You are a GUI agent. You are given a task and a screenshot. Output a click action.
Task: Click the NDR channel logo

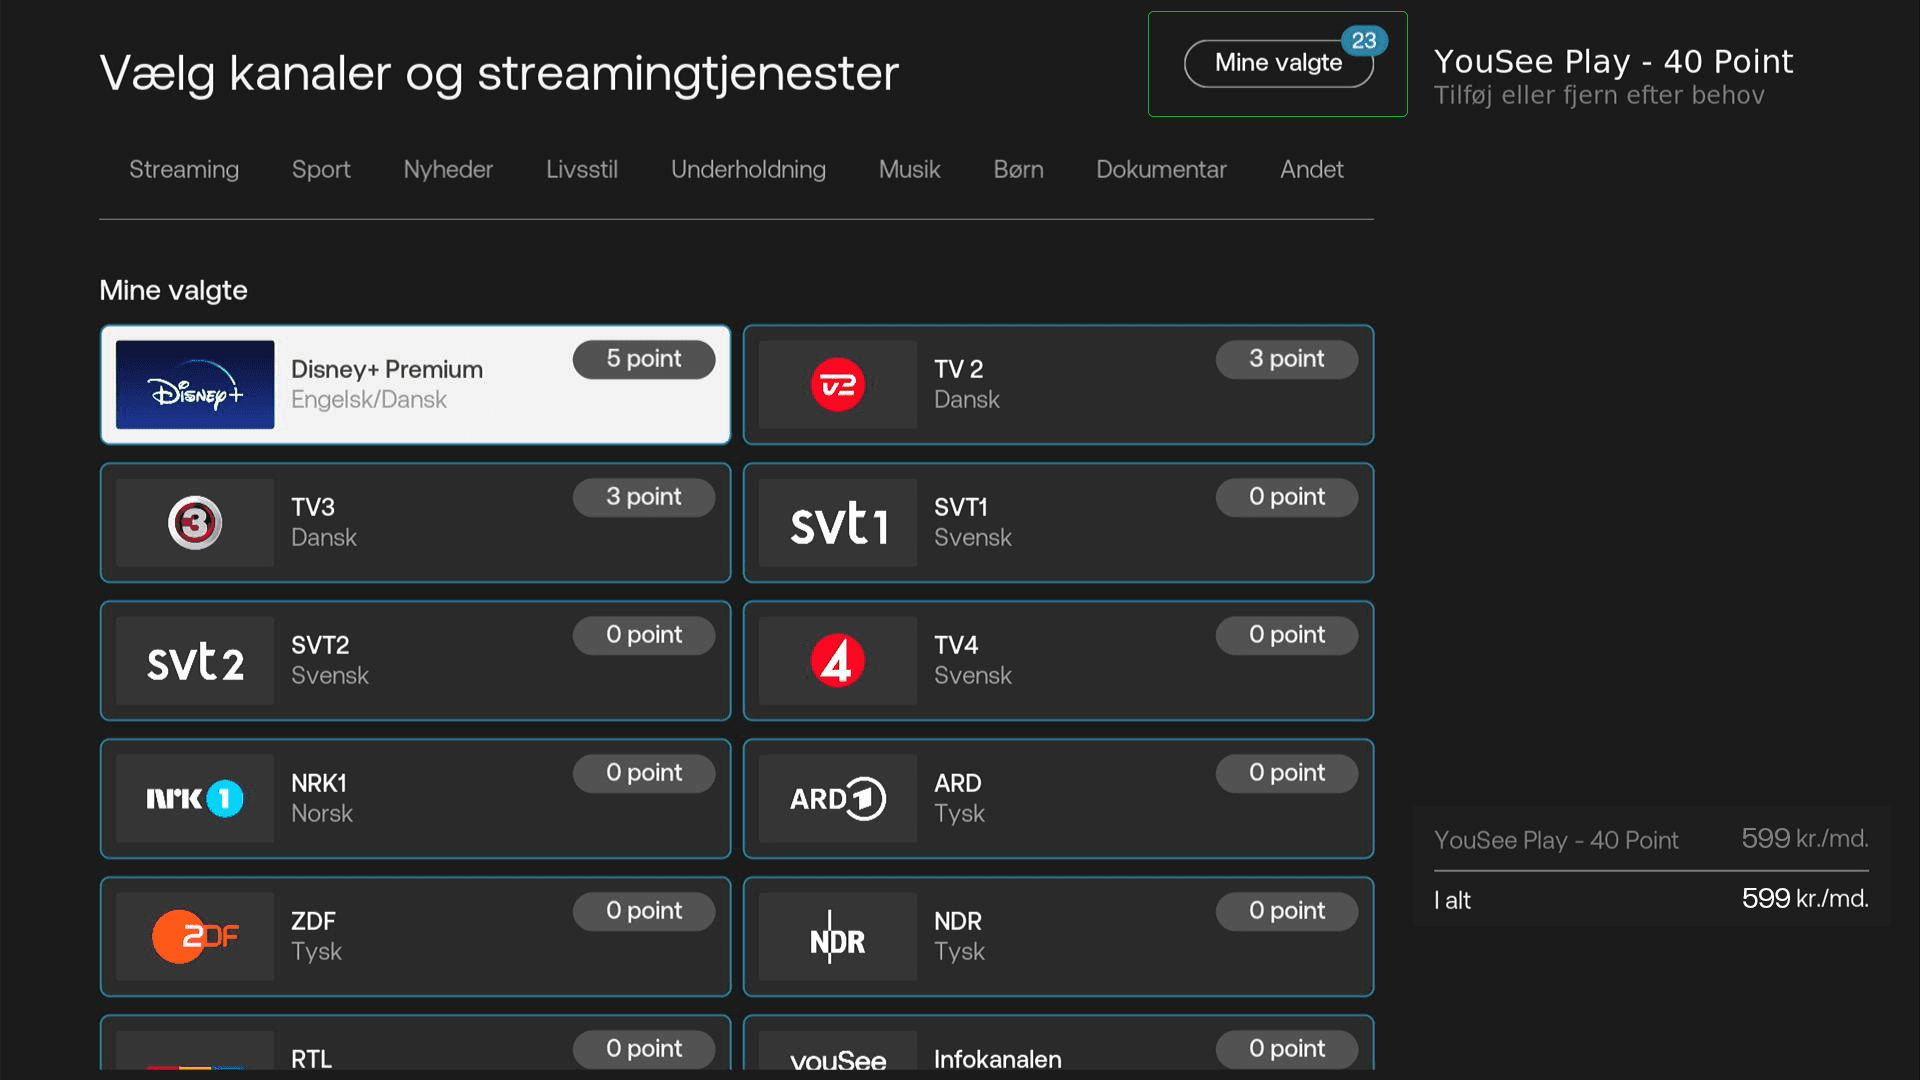(838, 937)
